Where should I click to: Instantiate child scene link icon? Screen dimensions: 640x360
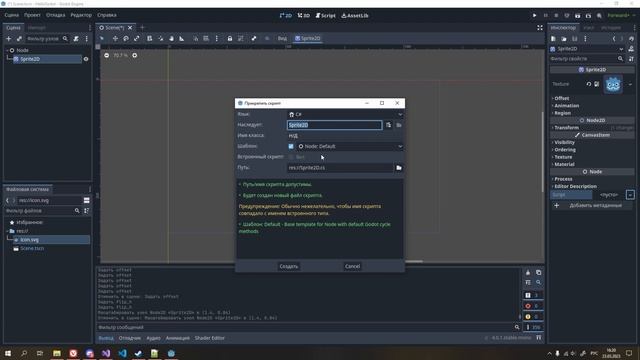[19, 39]
